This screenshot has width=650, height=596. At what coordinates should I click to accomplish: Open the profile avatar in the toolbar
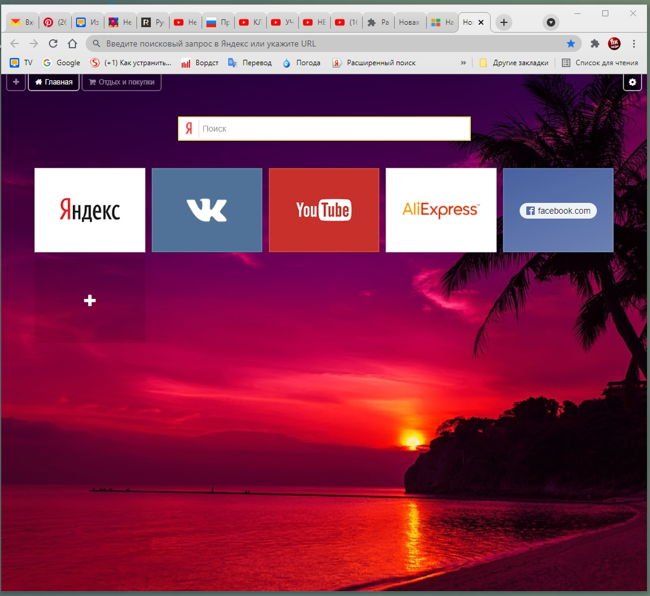tap(614, 44)
